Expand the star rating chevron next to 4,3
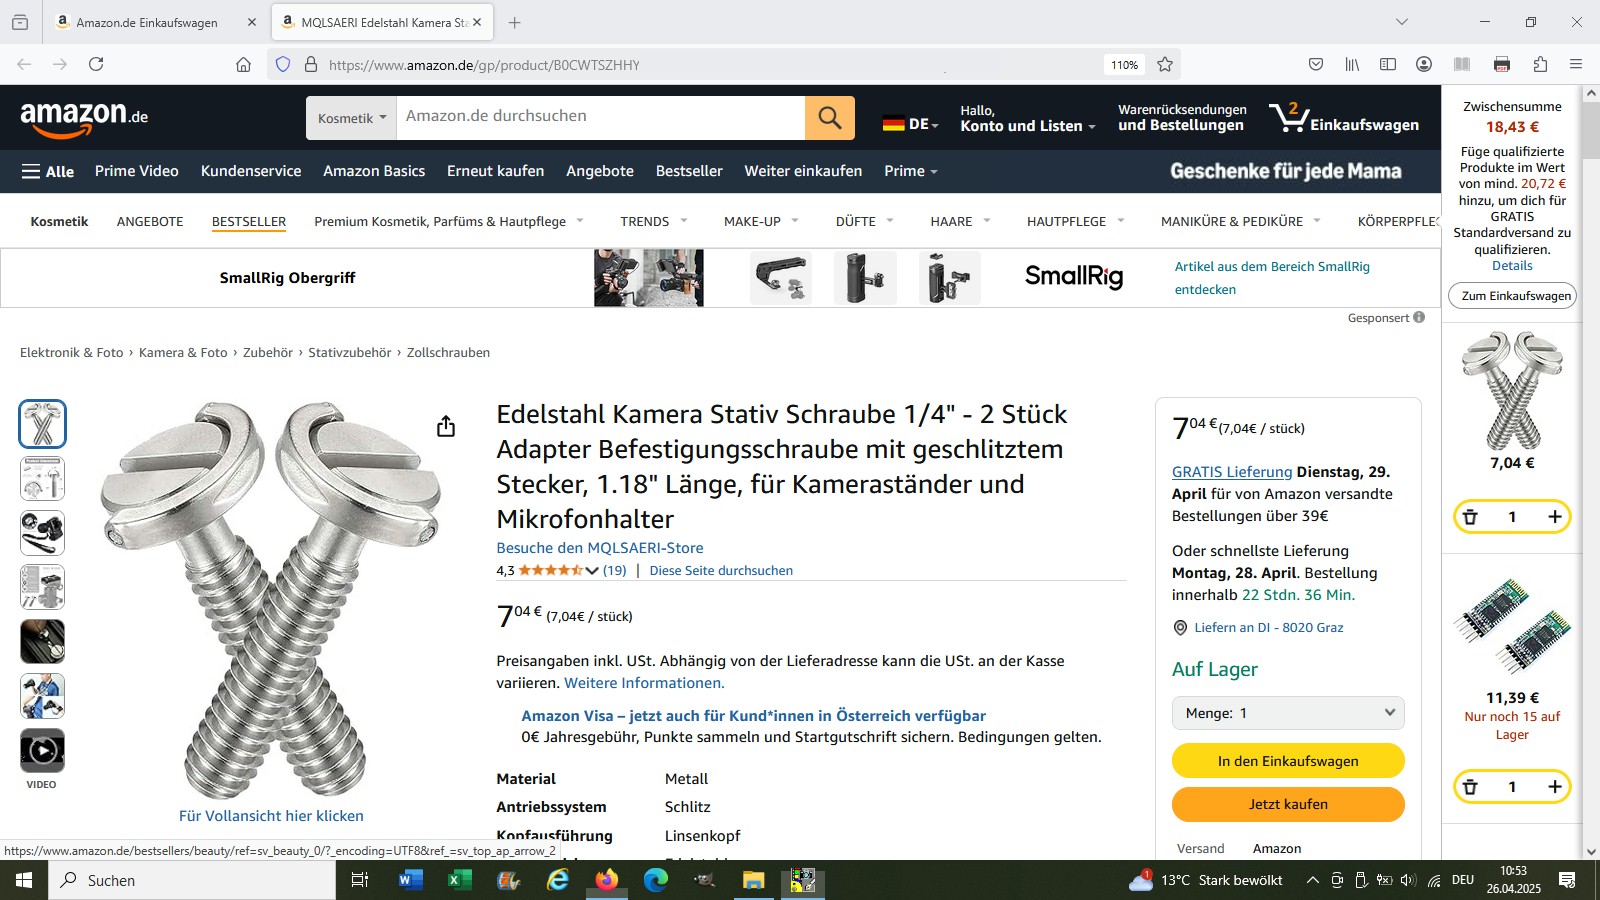 click(x=592, y=571)
